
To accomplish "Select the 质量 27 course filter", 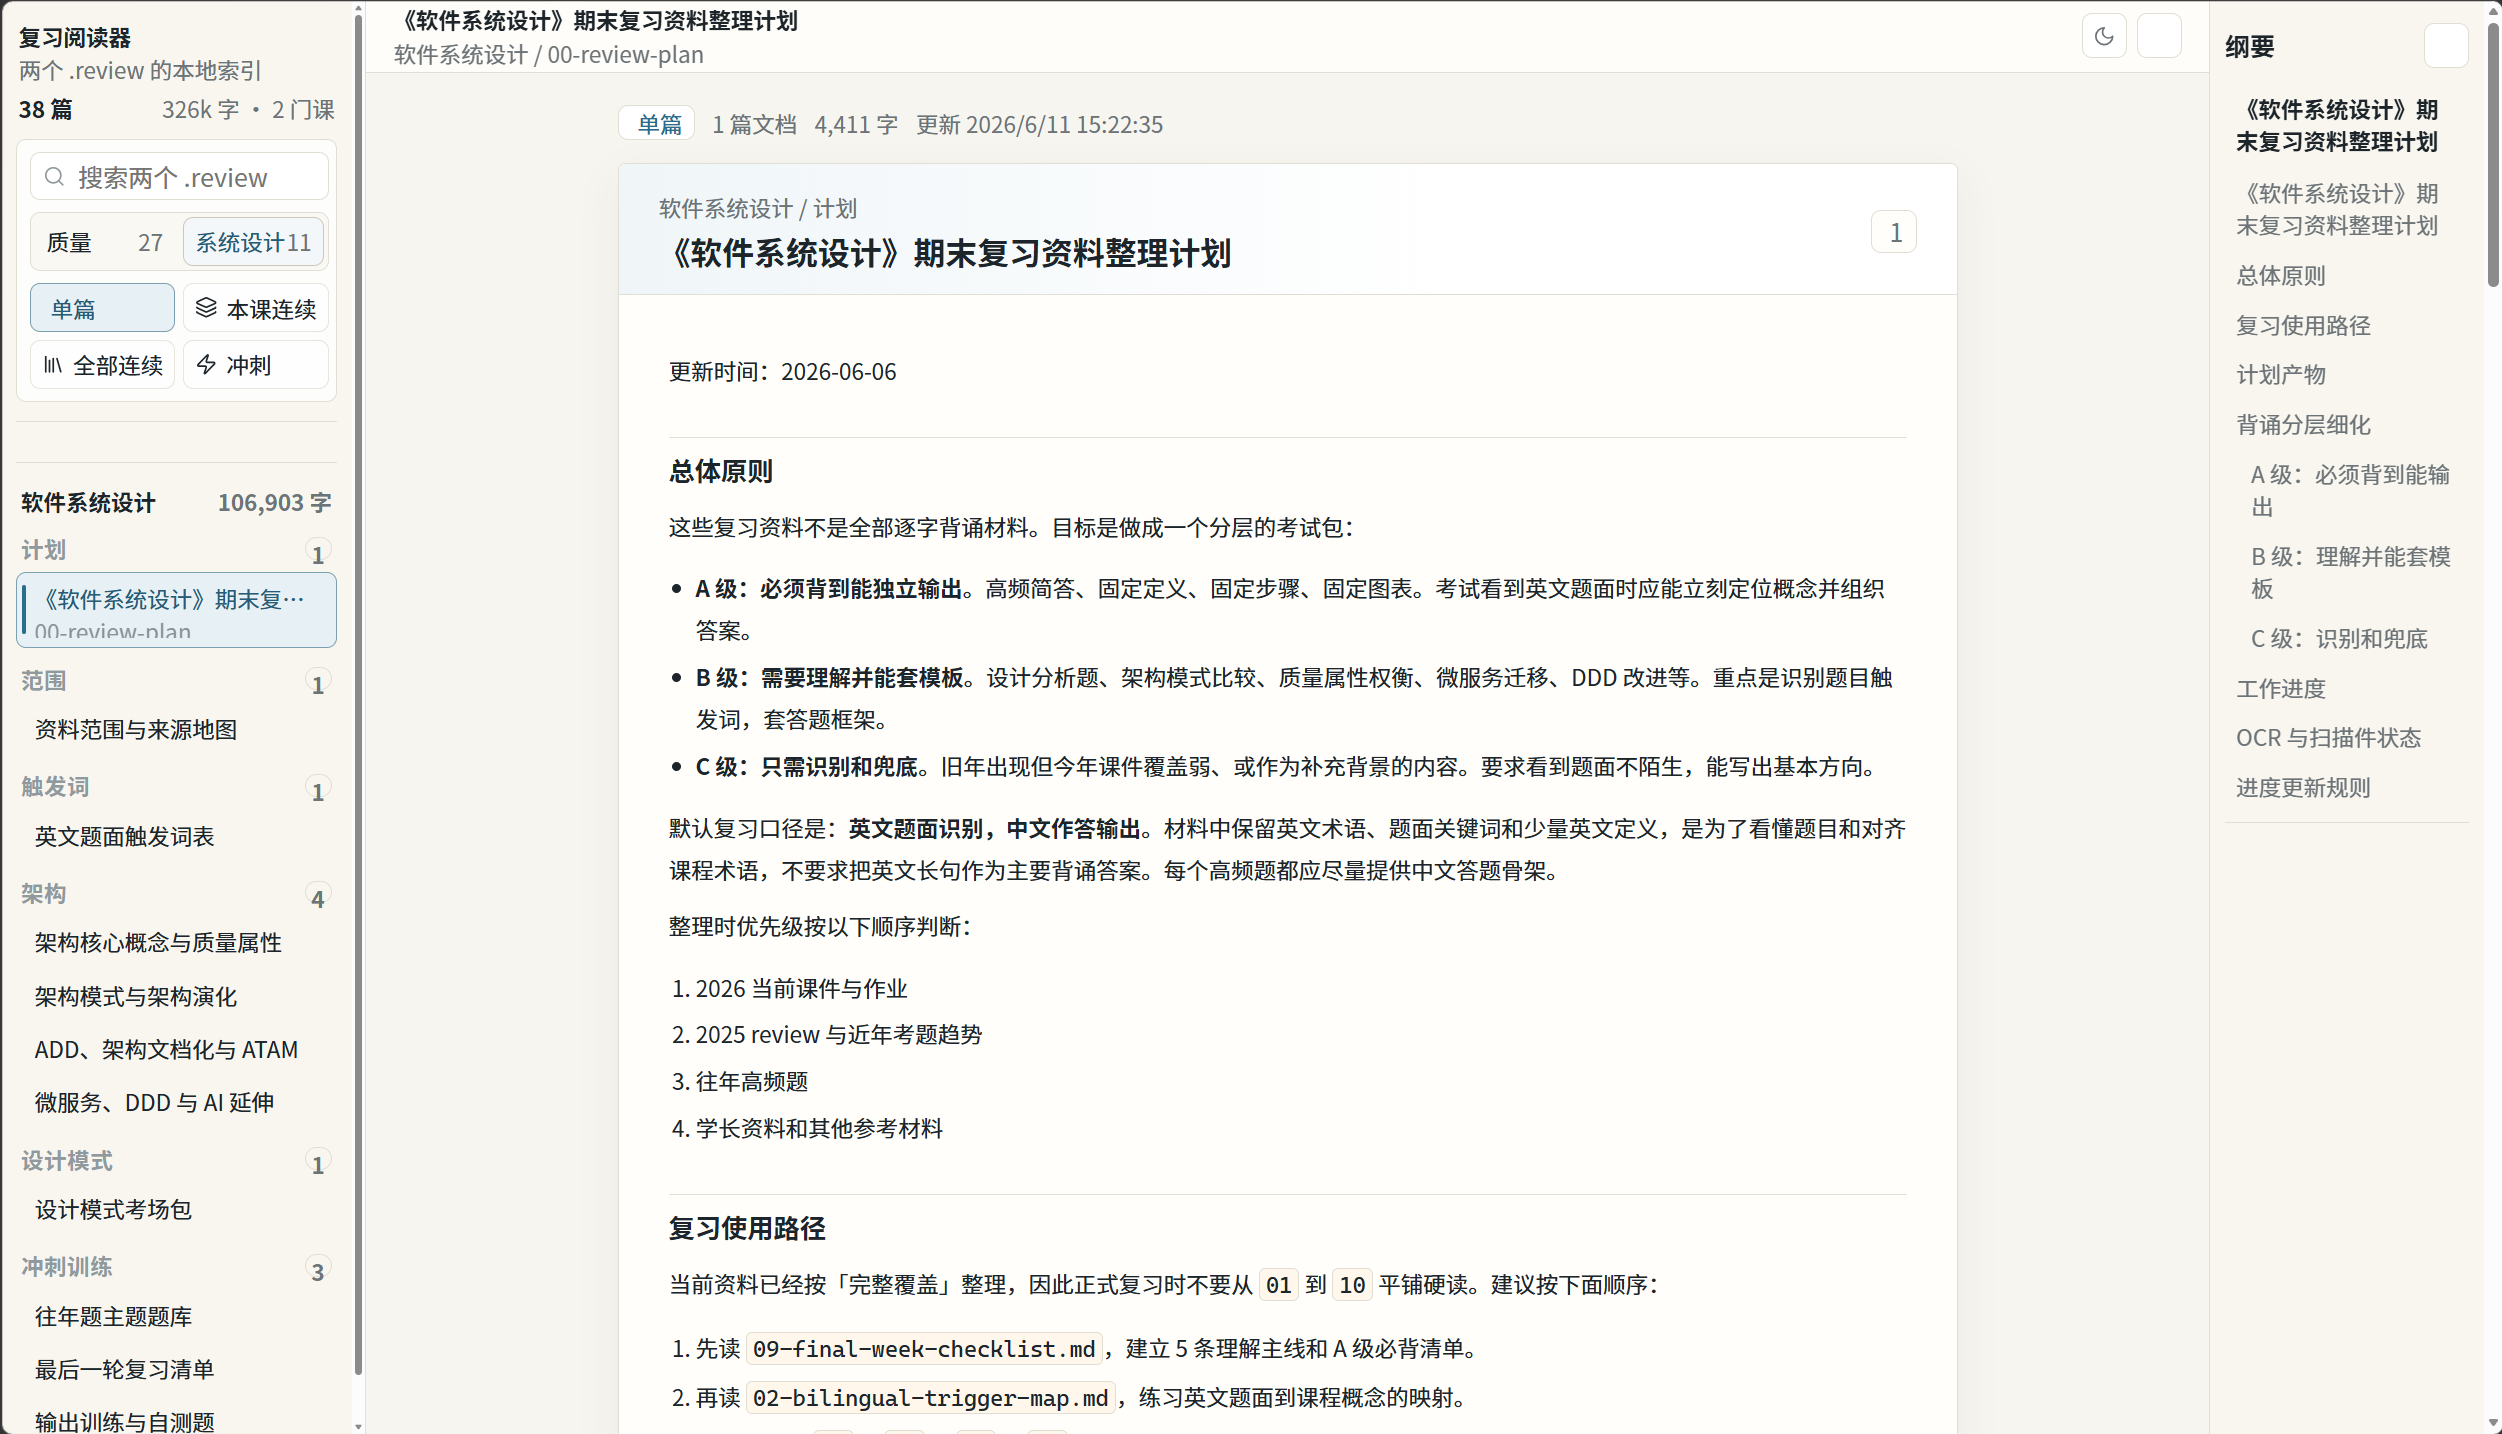I will [104, 243].
